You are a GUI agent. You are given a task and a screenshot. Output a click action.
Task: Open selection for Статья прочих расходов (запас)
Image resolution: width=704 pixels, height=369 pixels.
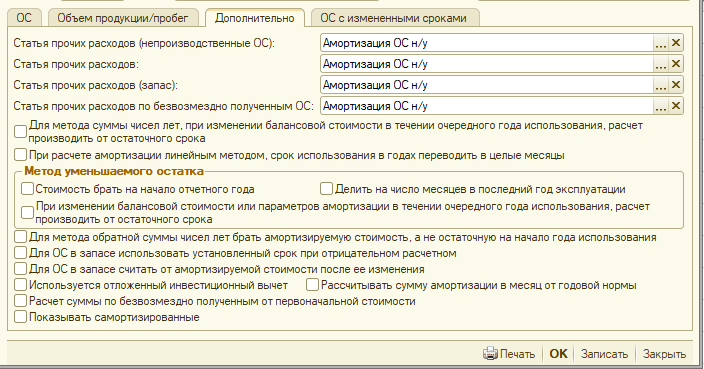coord(660,85)
